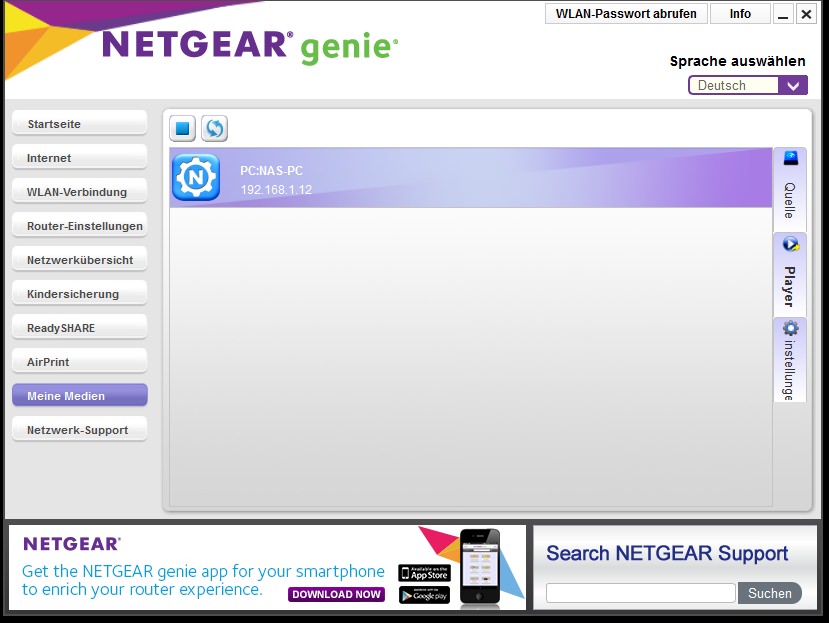Click the Google Play download badge
Image resolution: width=829 pixels, height=623 pixels.
(424, 595)
